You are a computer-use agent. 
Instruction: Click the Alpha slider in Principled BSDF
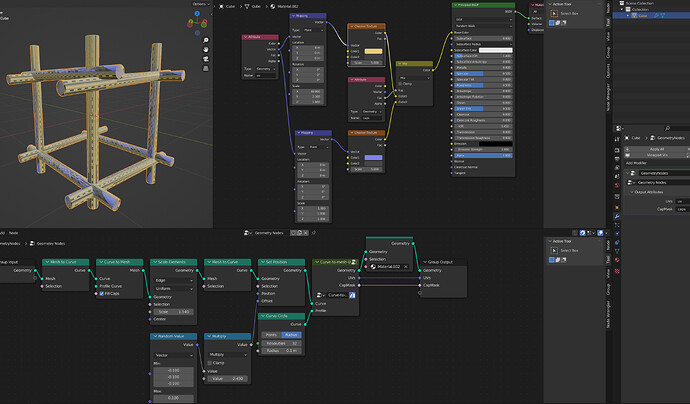(x=483, y=155)
